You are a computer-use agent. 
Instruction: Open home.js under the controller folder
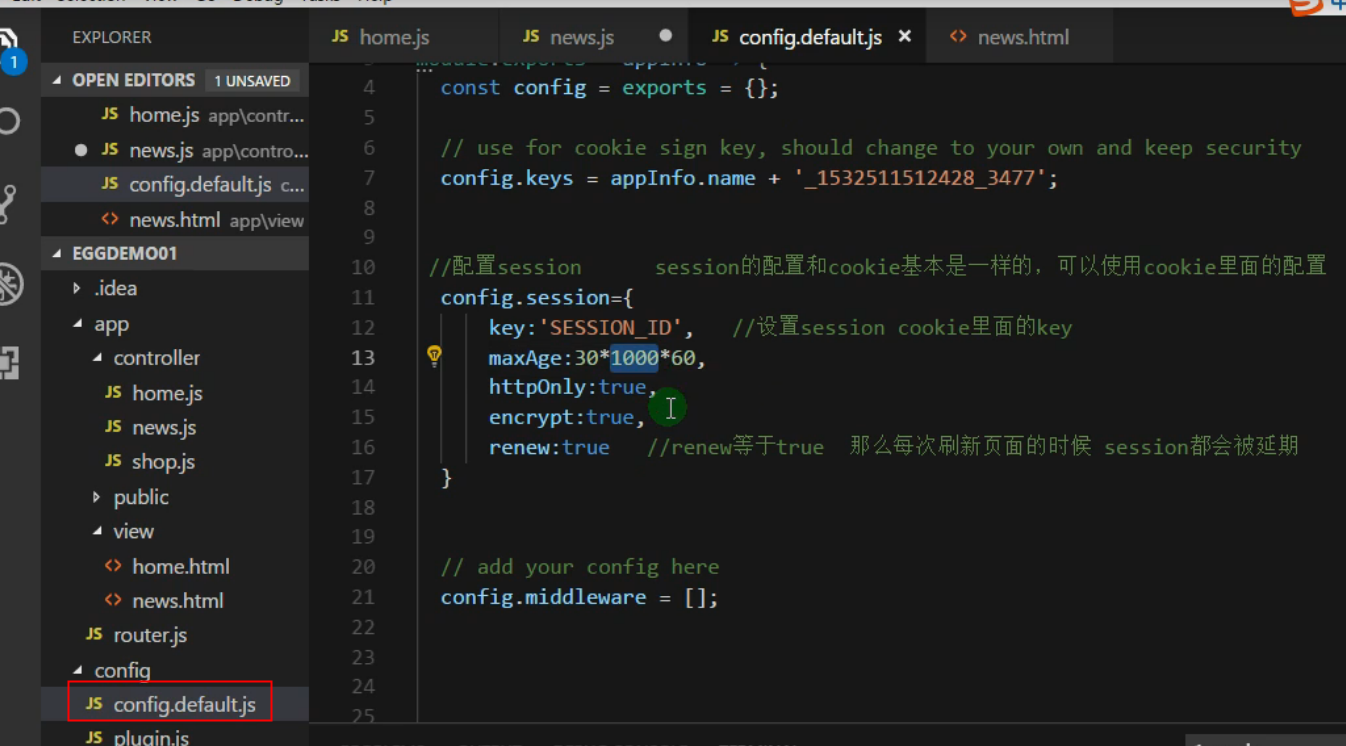click(x=167, y=393)
